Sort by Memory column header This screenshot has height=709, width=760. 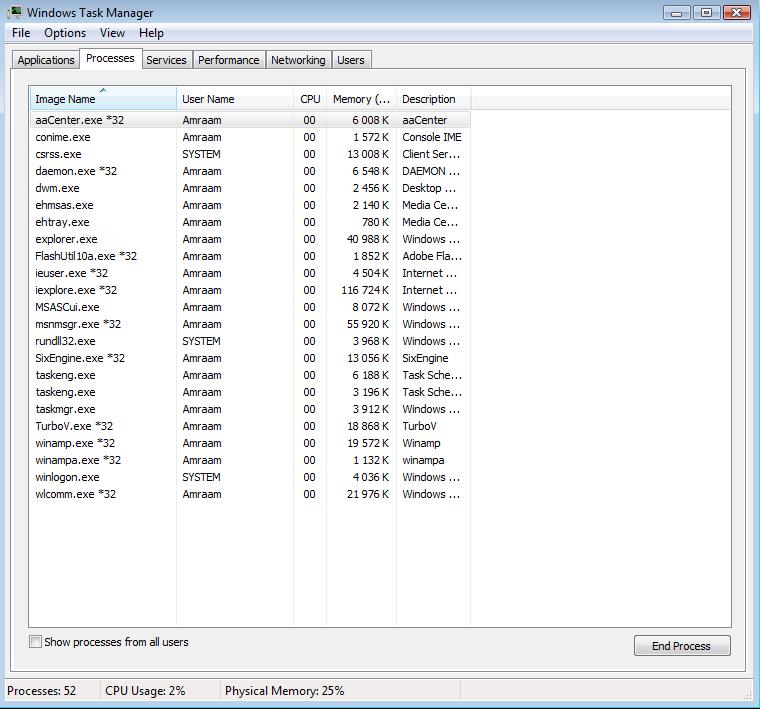[x=362, y=99]
